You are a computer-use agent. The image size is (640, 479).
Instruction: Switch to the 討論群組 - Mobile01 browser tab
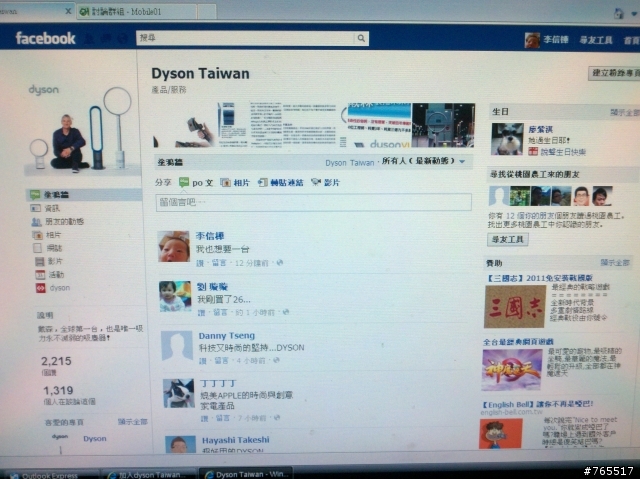pos(137,11)
